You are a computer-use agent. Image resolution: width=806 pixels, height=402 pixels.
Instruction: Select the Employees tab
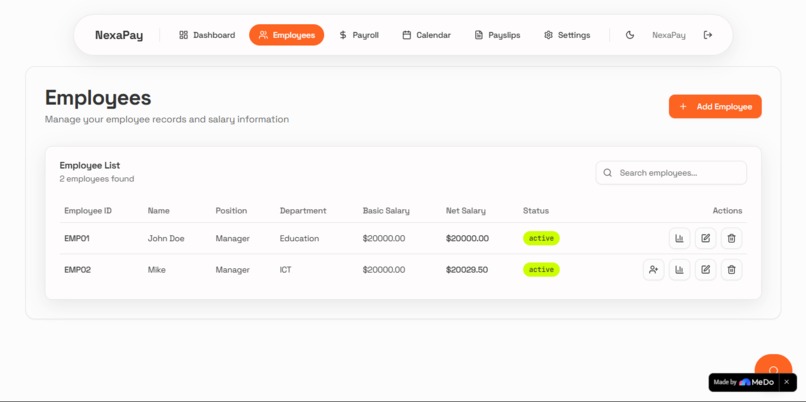click(x=286, y=35)
